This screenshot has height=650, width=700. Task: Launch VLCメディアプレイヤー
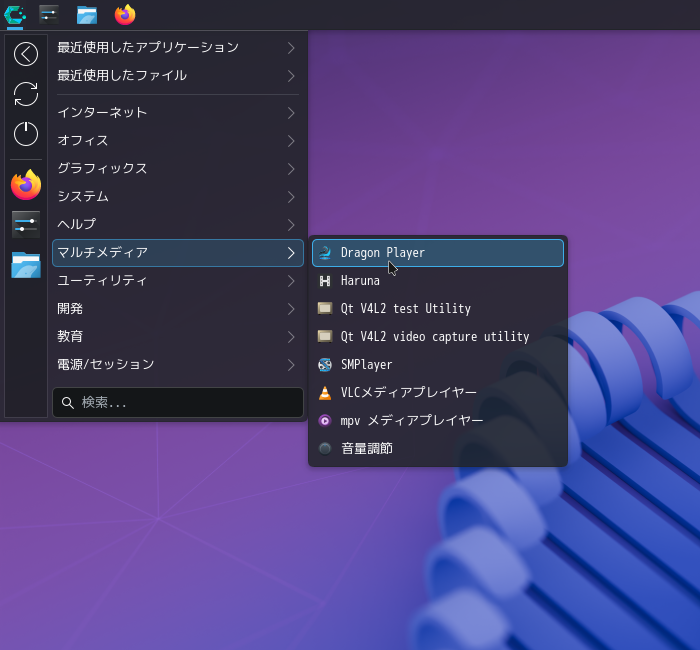coord(438,393)
